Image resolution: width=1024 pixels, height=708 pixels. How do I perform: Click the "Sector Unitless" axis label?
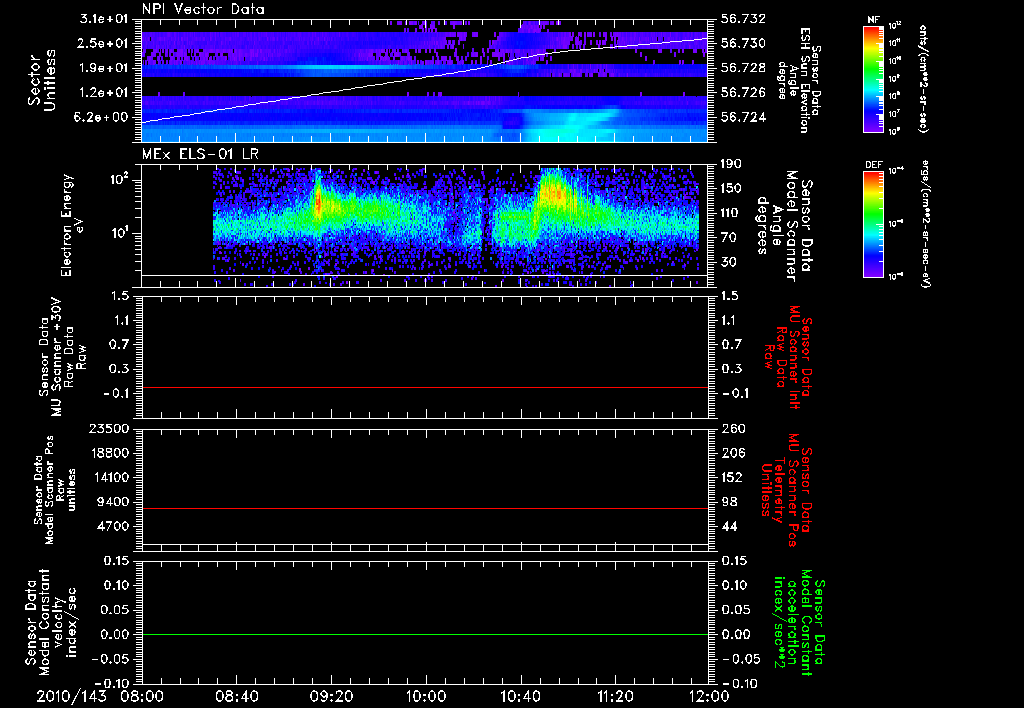[x=42, y=80]
